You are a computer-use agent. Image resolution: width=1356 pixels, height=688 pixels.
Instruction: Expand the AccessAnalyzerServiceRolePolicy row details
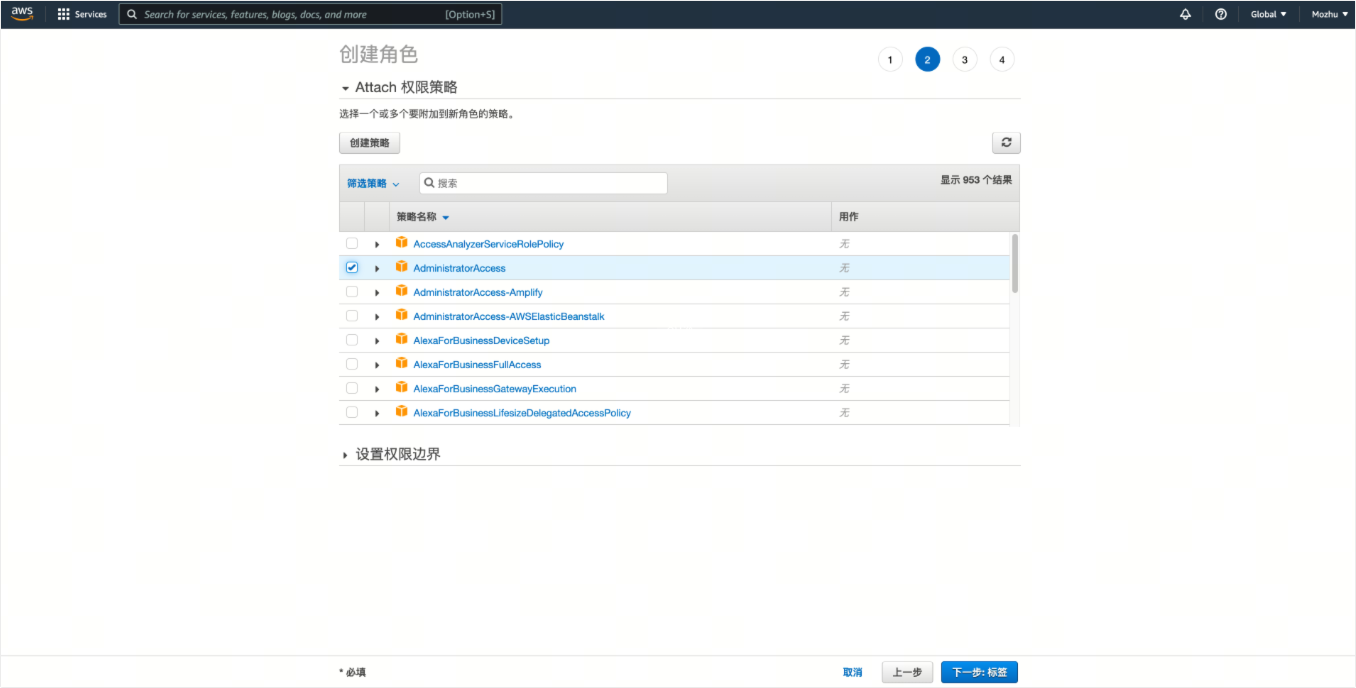[377, 244]
